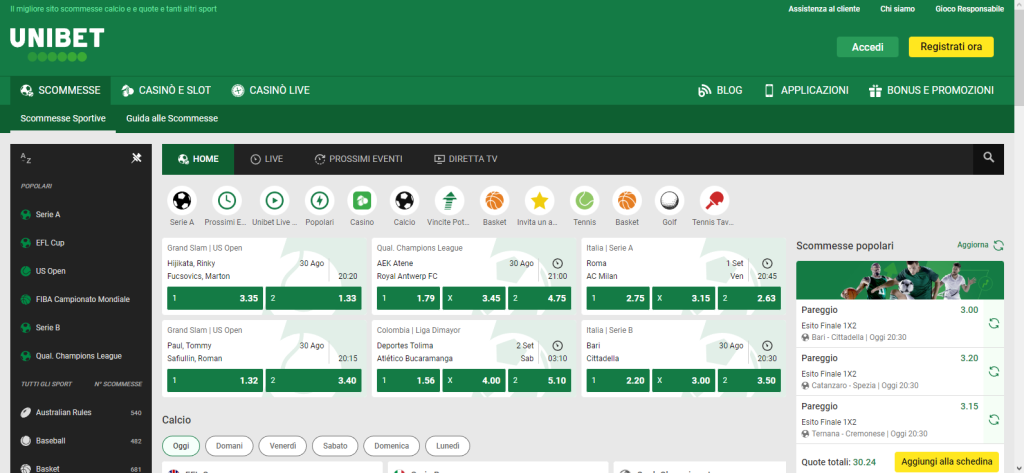Refresh the Bari - Cittadella popular bet
The width and height of the screenshot is (1024, 473).
pos(993,323)
